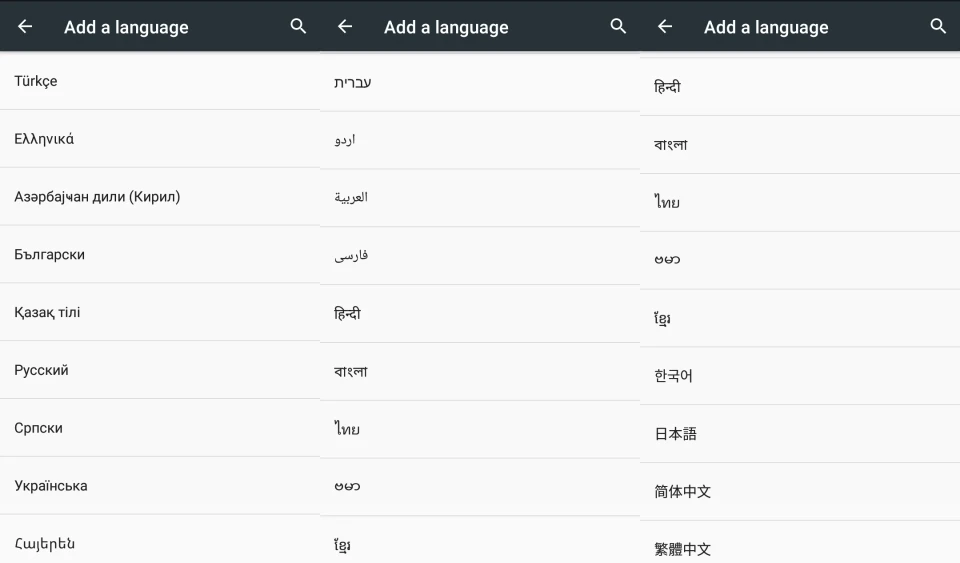Select ខ្មែរ in the middle screen
The height and width of the screenshot is (563, 960).
click(480, 540)
